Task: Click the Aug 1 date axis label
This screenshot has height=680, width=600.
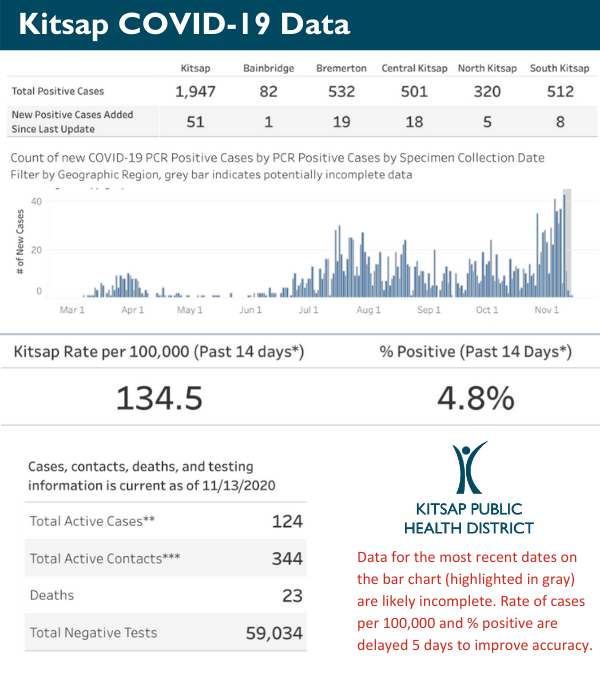Action: click(369, 310)
